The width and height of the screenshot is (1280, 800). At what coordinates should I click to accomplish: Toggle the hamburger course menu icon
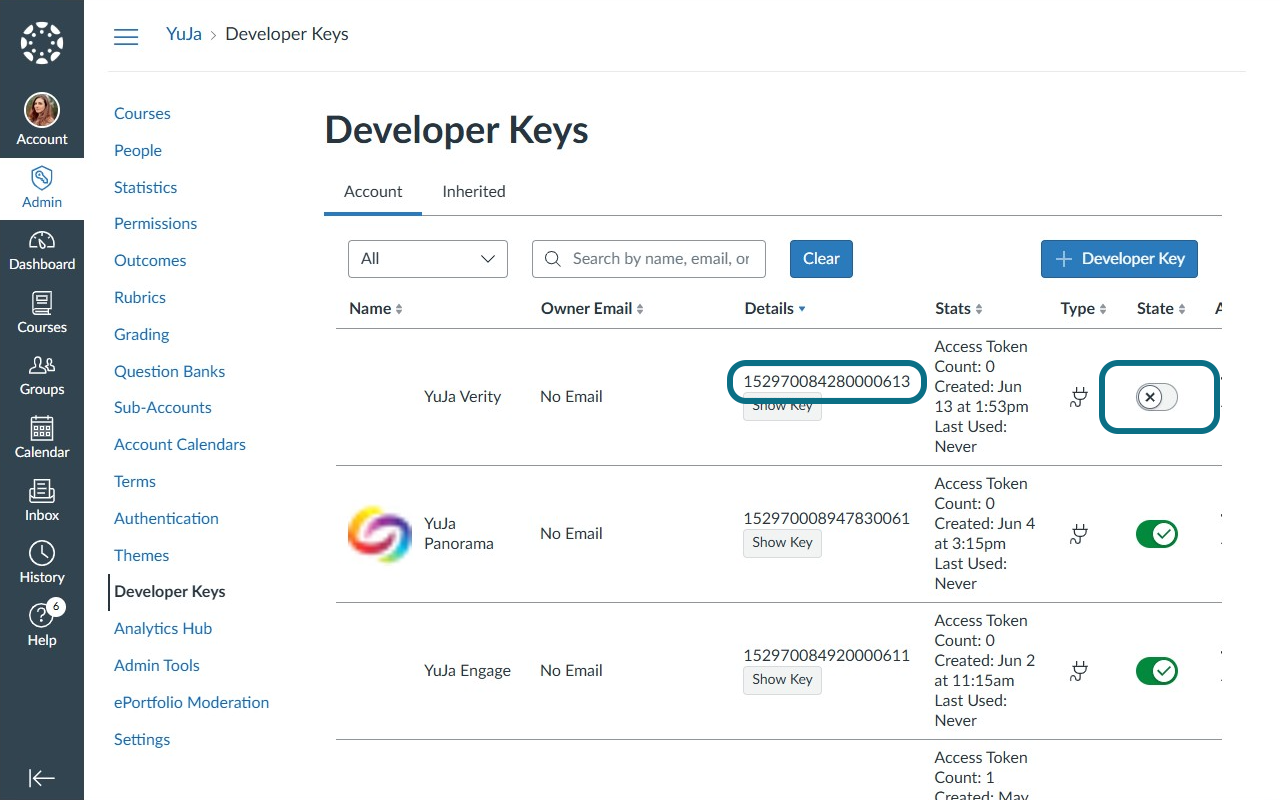(x=126, y=37)
